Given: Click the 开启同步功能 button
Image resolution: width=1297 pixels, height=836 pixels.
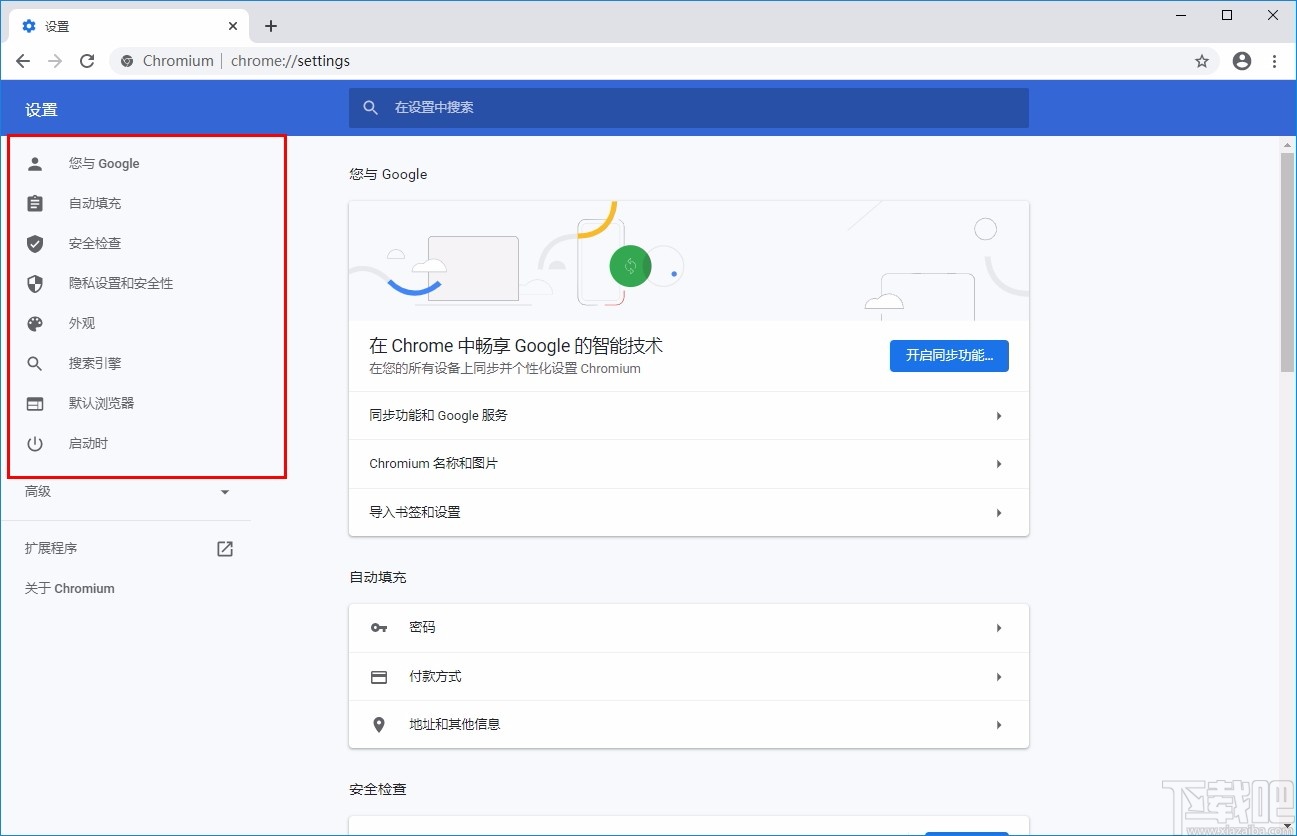Looking at the screenshot, I should point(948,355).
